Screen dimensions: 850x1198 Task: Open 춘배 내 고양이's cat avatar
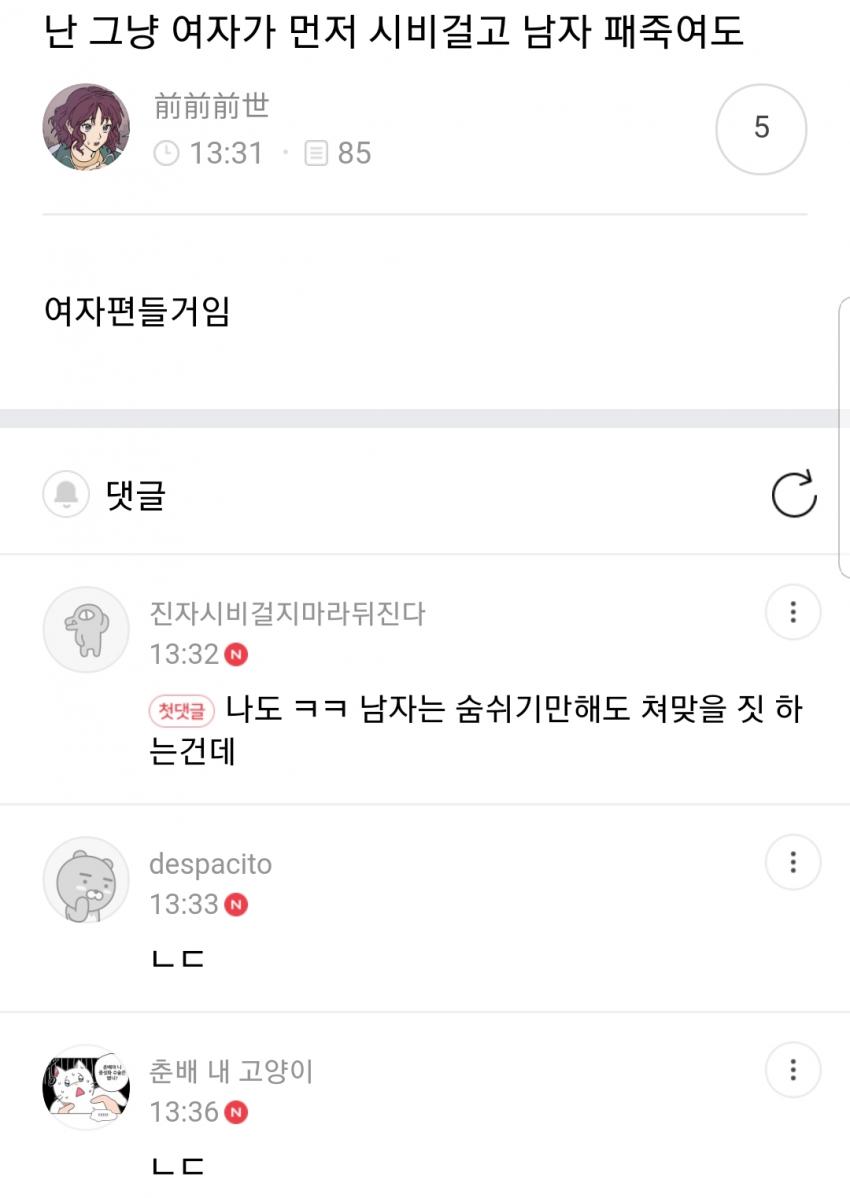[86, 1089]
